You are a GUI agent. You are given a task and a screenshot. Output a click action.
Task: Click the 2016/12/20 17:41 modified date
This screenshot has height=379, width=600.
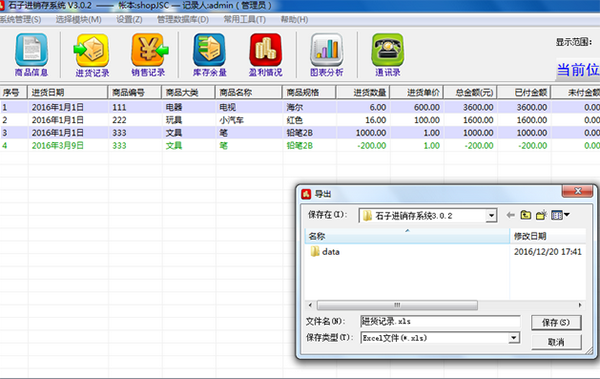[x=548, y=252]
